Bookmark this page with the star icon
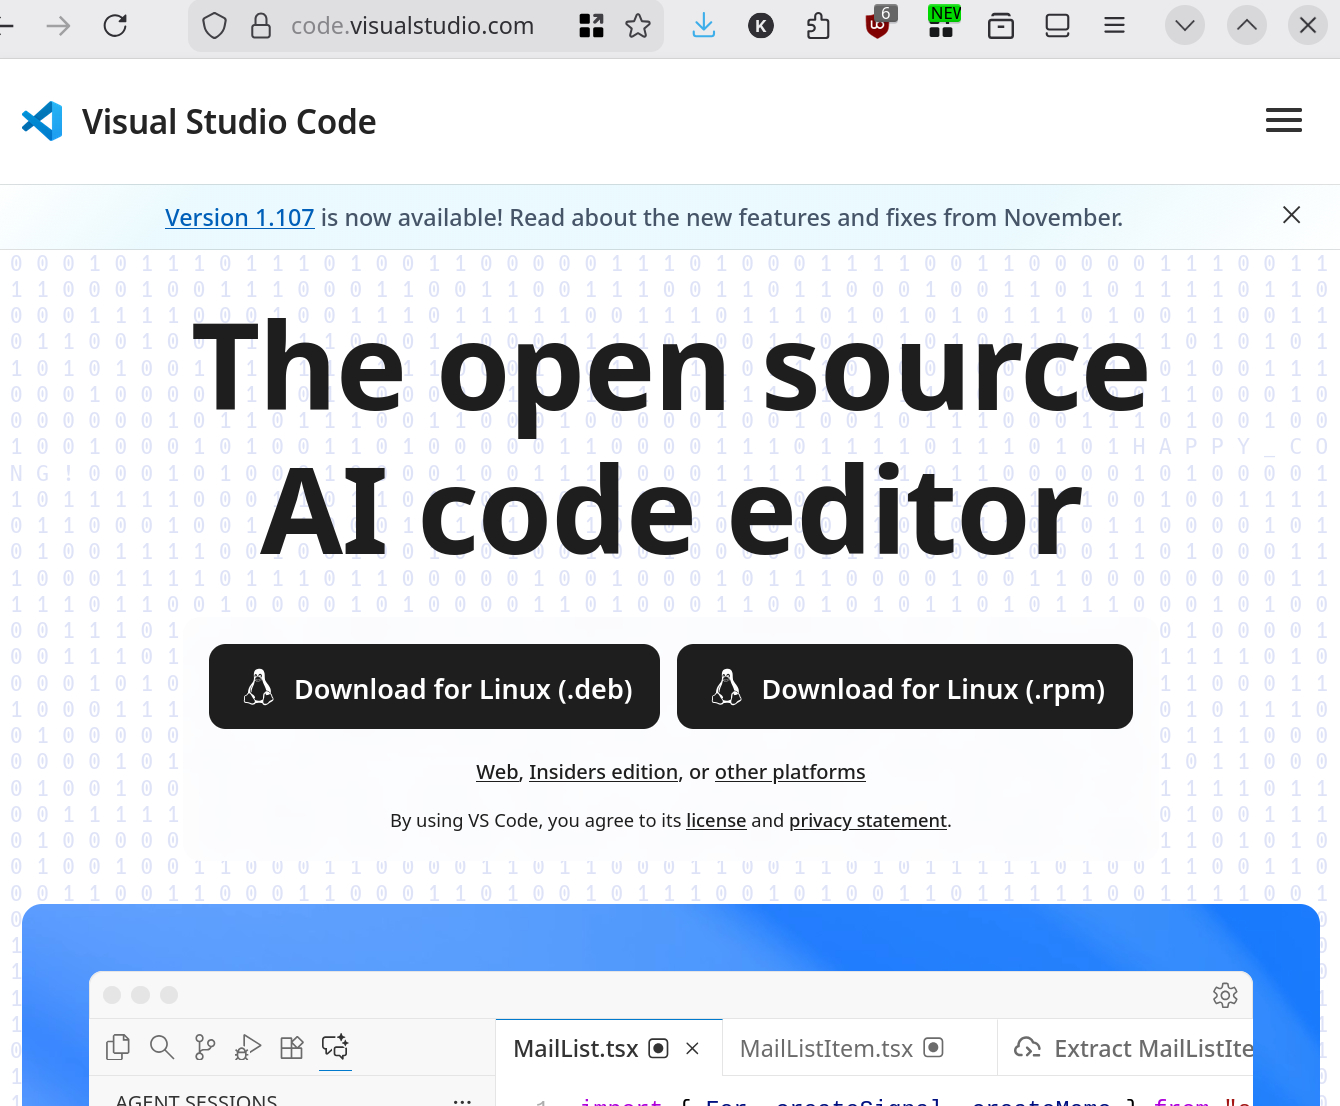Screen dimensions: 1340x1106 (x=638, y=26)
